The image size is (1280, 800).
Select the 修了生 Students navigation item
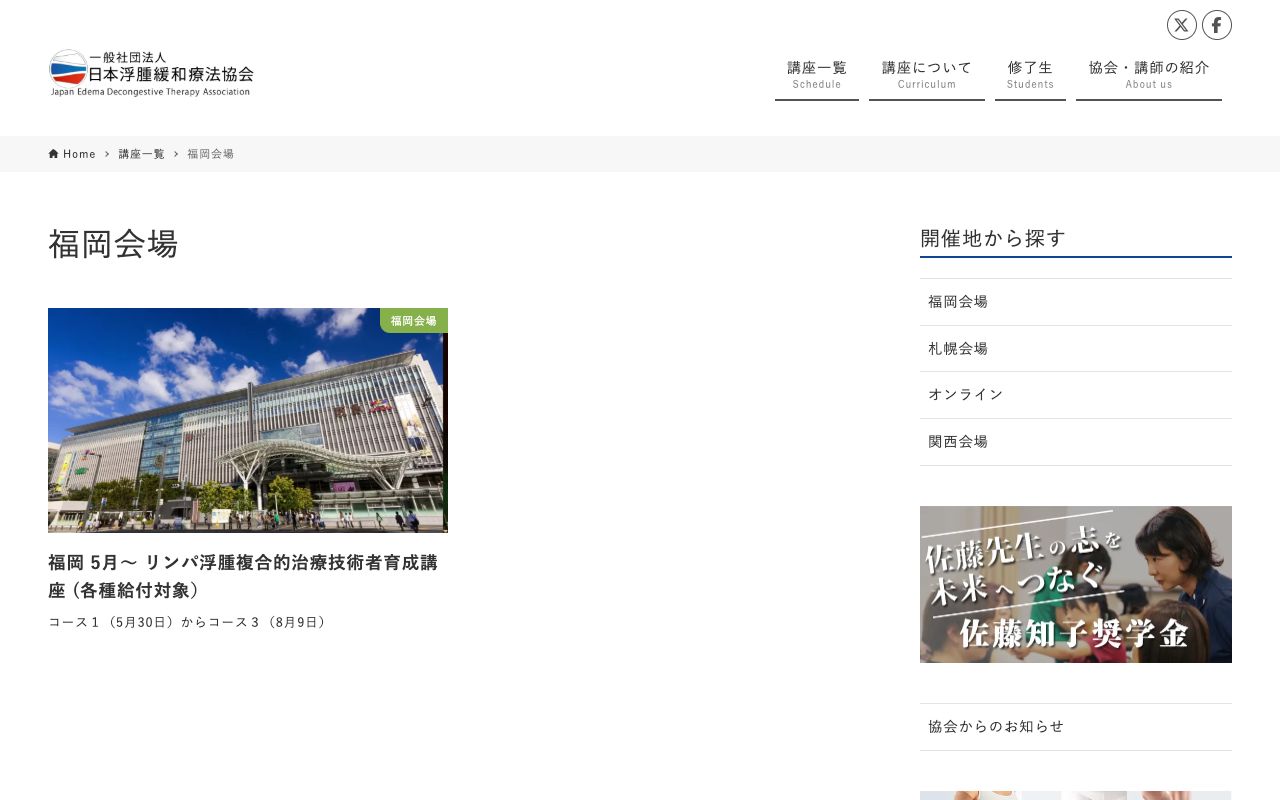click(x=1030, y=72)
